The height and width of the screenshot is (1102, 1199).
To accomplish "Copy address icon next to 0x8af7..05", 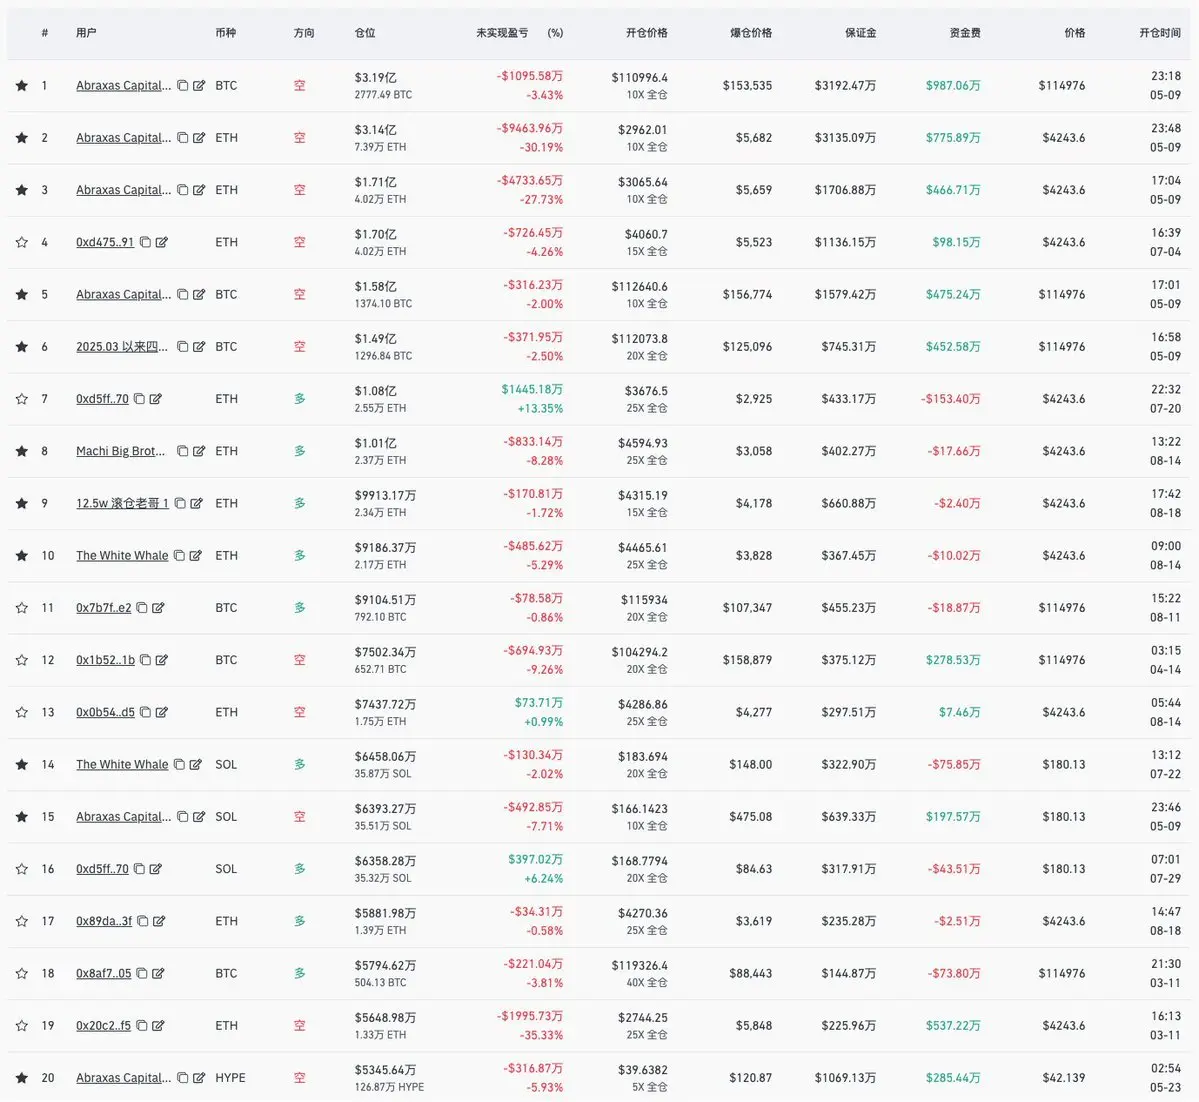I will 141,974.
